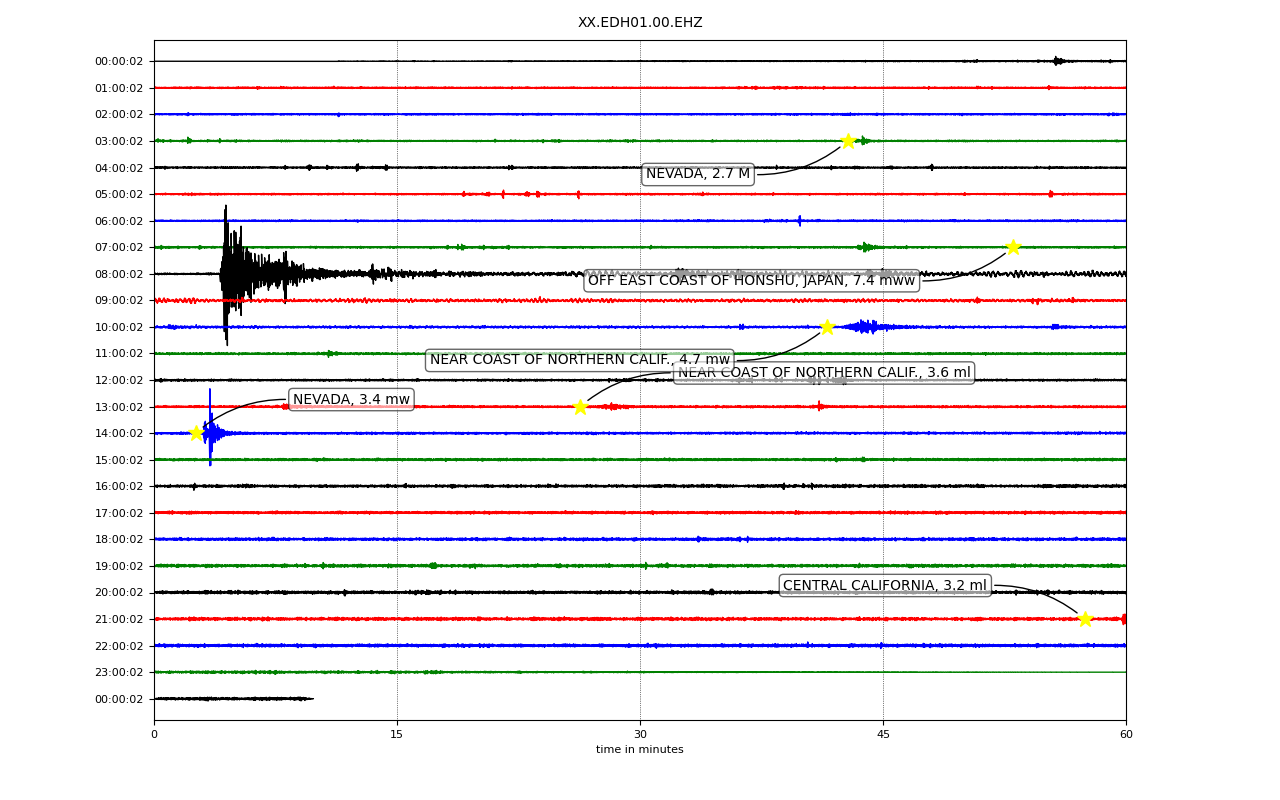Select the NEVADA, 2.7 M annotation label
Image resolution: width=1280 pixels, height=800 pixels.
click(698, 174)
